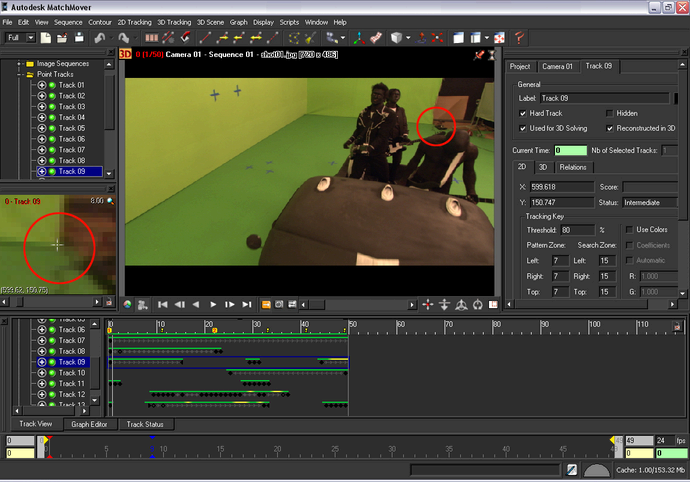Select Track 03 in the Point Tracks tree

click(72, 107)
